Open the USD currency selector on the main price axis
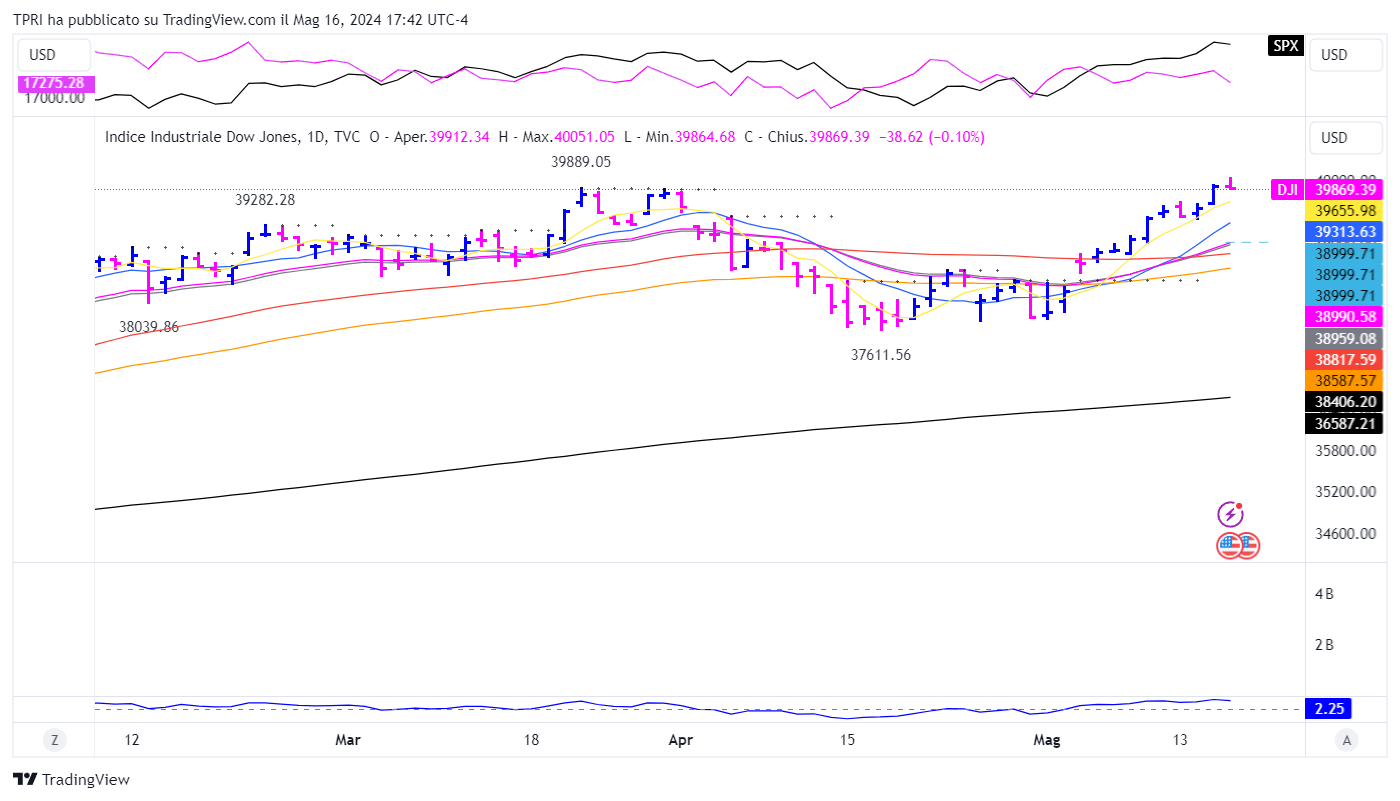 tap(1334, 138)
